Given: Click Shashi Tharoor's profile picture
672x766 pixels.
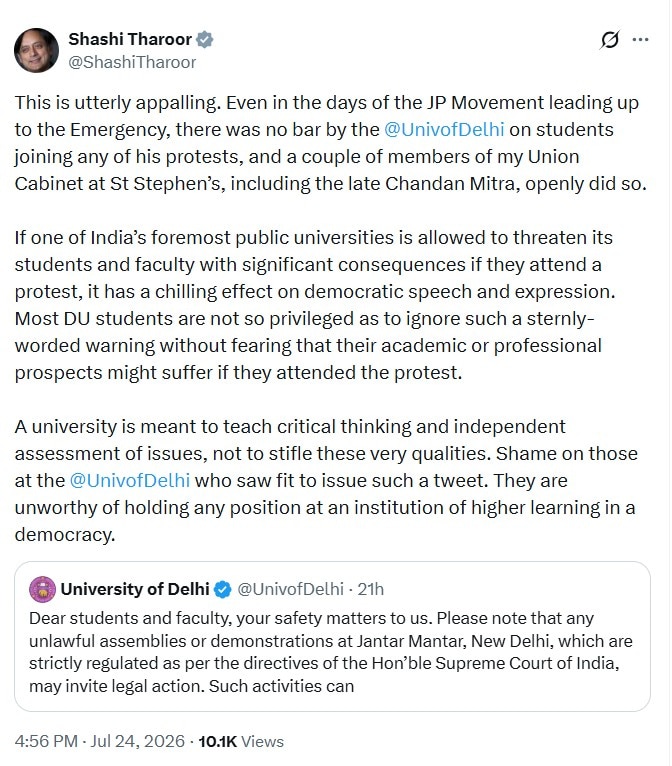Looking at the screenshot, I should [37, 50].
